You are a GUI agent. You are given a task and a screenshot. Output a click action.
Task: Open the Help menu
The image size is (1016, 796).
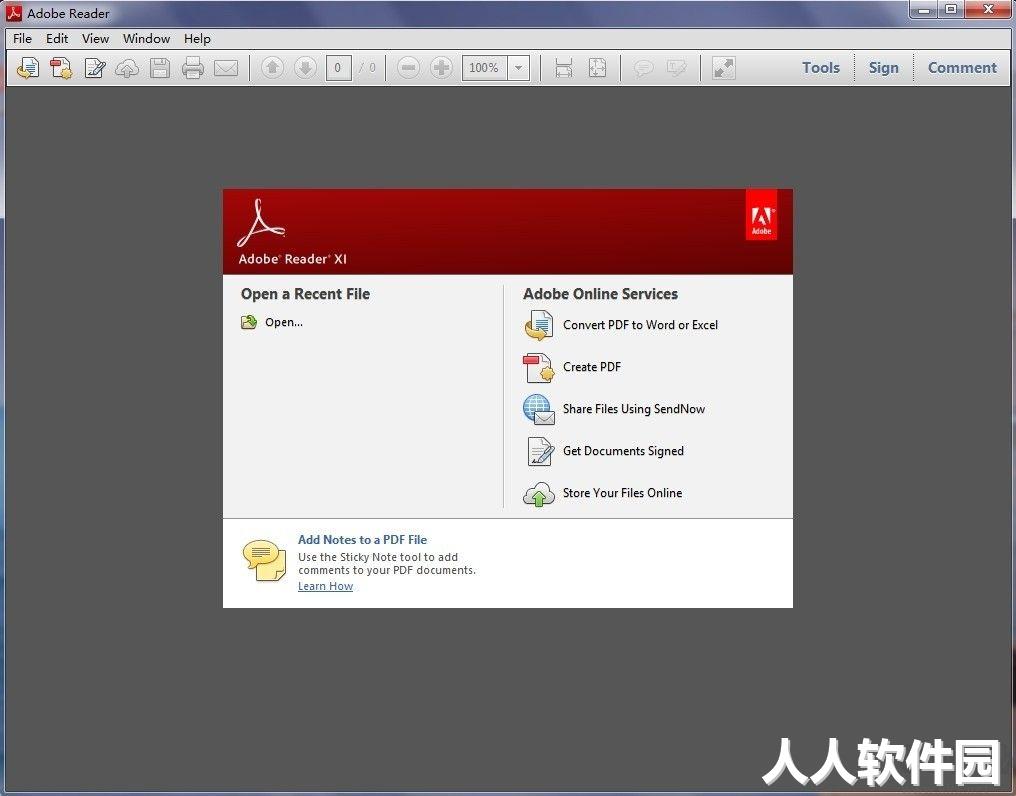tap(197, 38)
